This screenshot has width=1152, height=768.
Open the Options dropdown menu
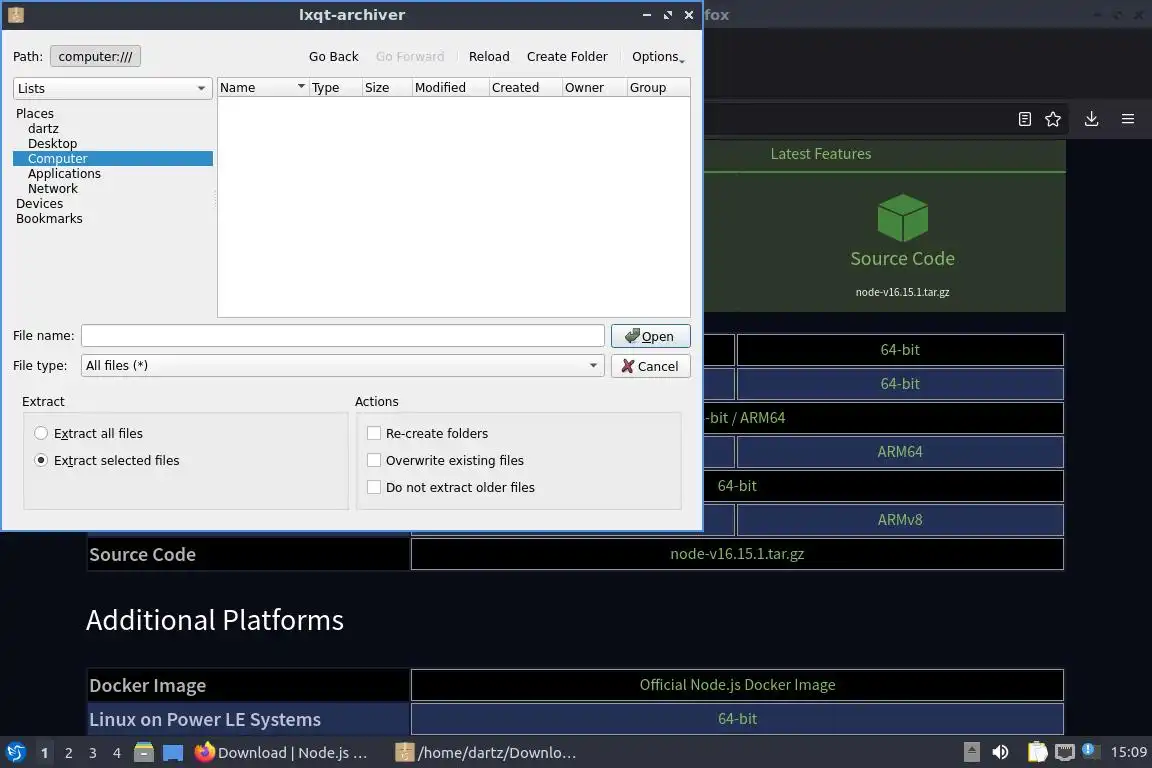[x=658, y=57]
